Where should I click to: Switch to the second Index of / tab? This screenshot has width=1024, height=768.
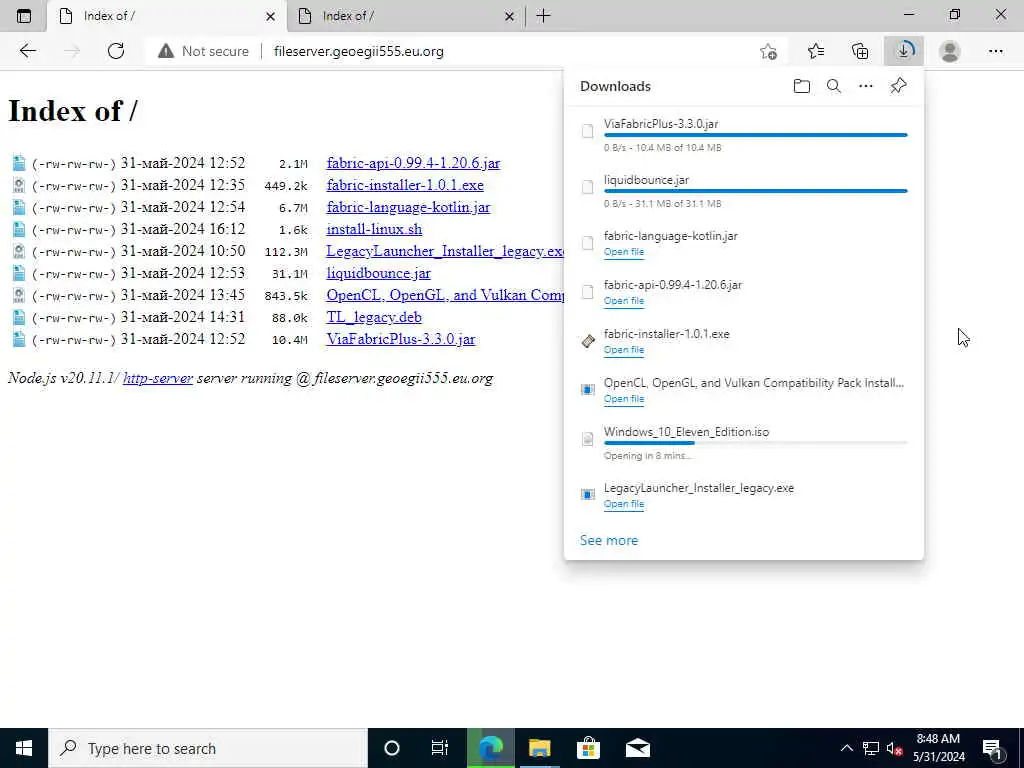pos(405,16)
